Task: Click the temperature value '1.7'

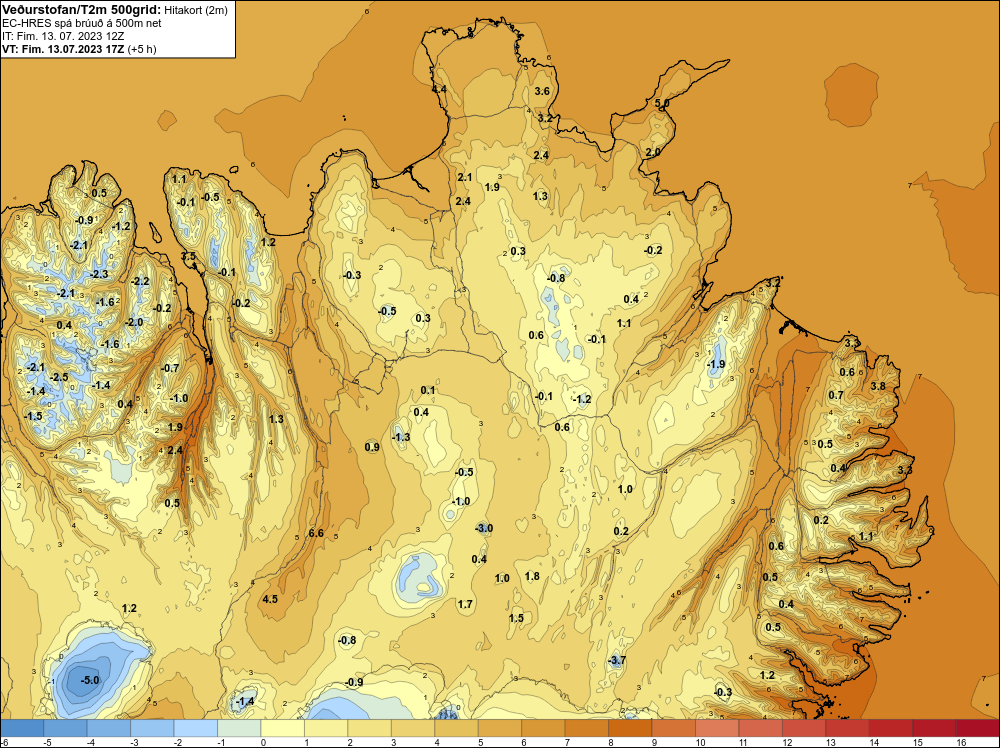Action: (x=466, y=604)
